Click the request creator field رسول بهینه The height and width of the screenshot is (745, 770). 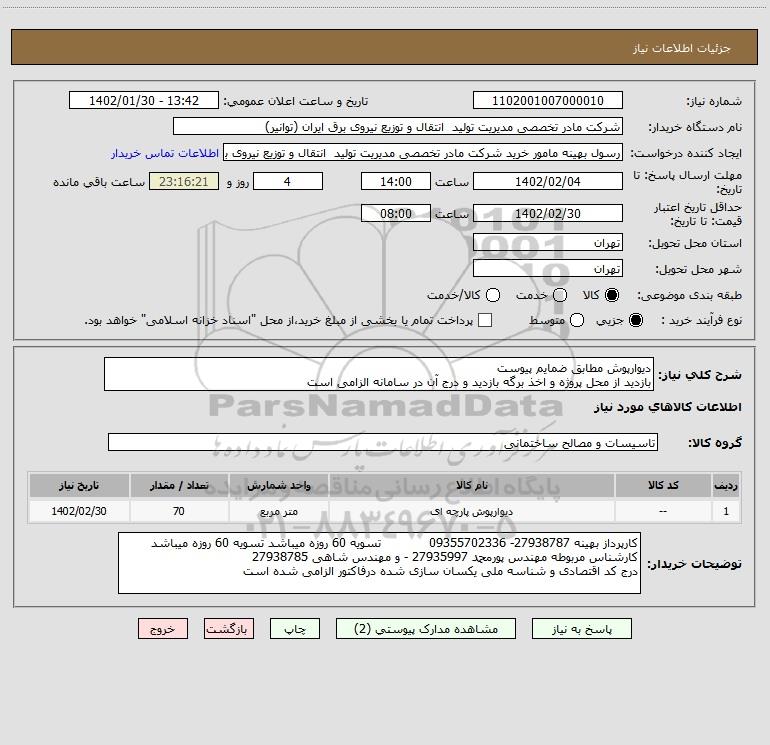click(x=423, y=153)
